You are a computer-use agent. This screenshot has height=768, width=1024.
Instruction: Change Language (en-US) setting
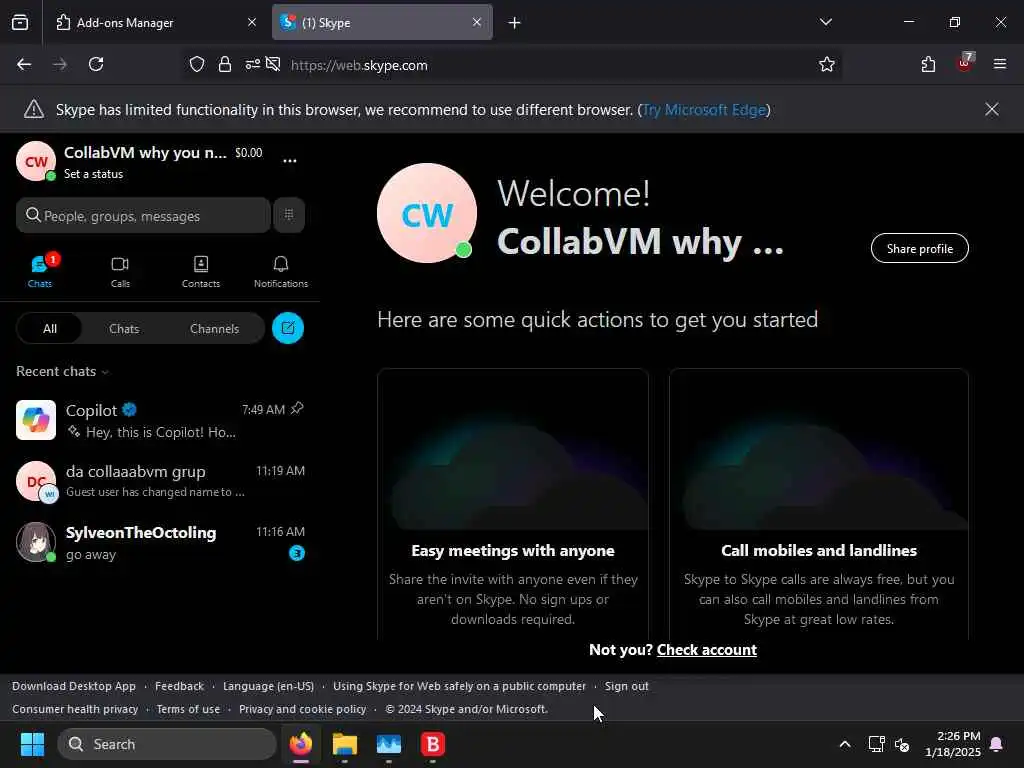pos(268,686)
